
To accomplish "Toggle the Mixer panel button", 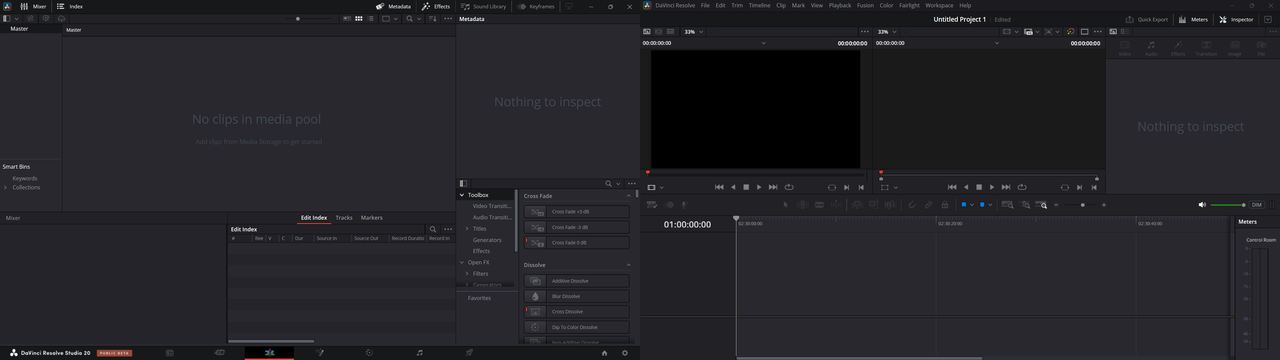I will coord(33,6).
